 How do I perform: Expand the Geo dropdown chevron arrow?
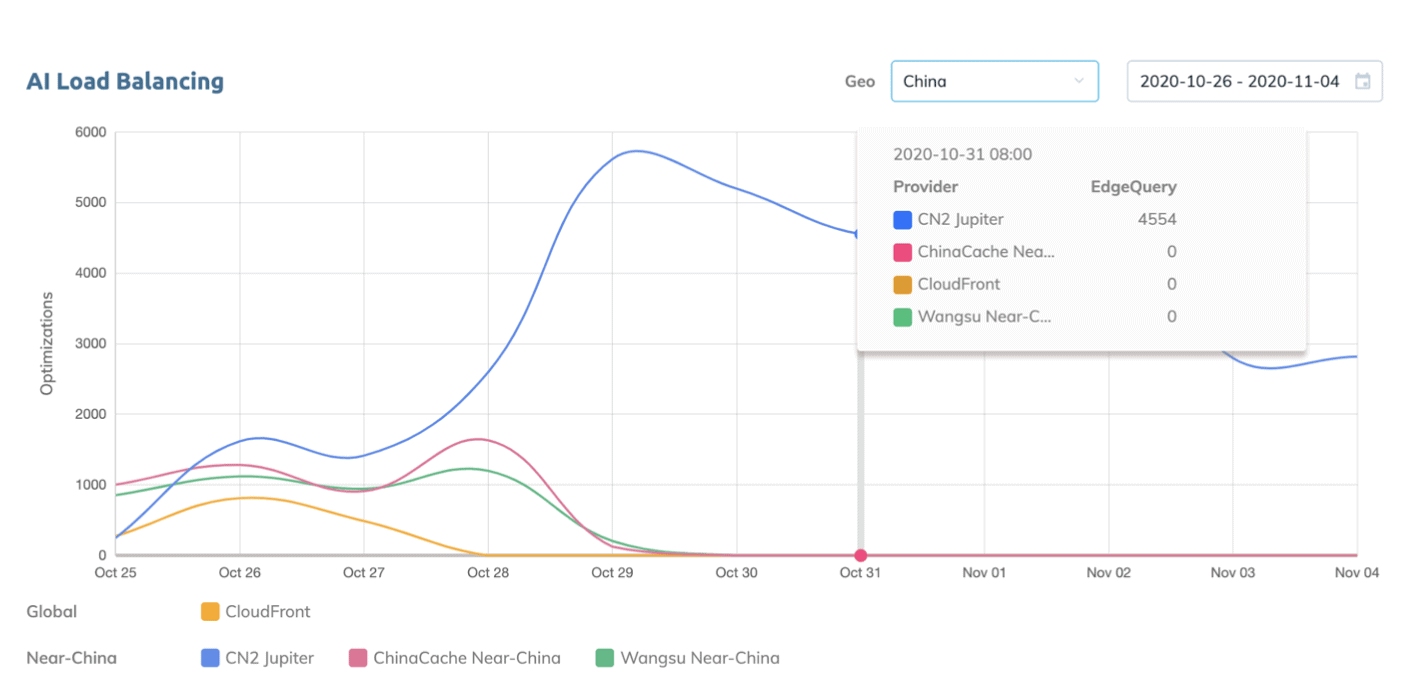coord(1079,81)
